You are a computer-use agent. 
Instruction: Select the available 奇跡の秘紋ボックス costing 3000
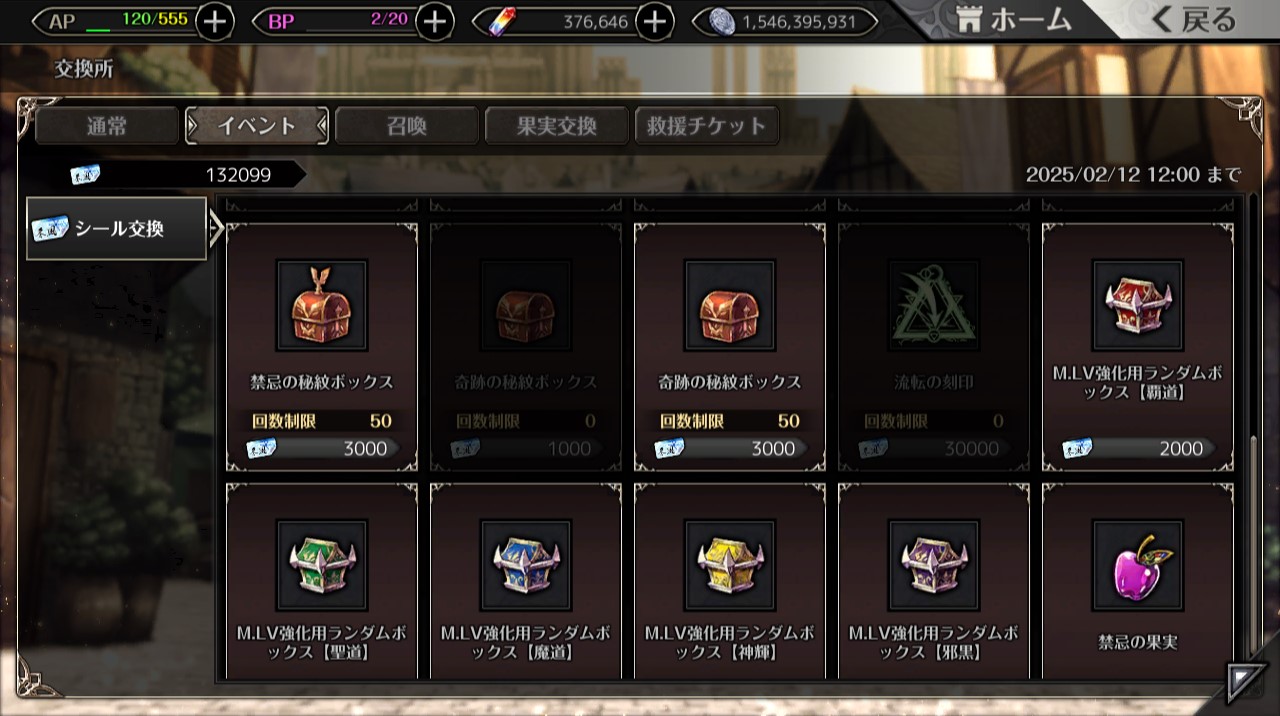(x=730, y=306)
